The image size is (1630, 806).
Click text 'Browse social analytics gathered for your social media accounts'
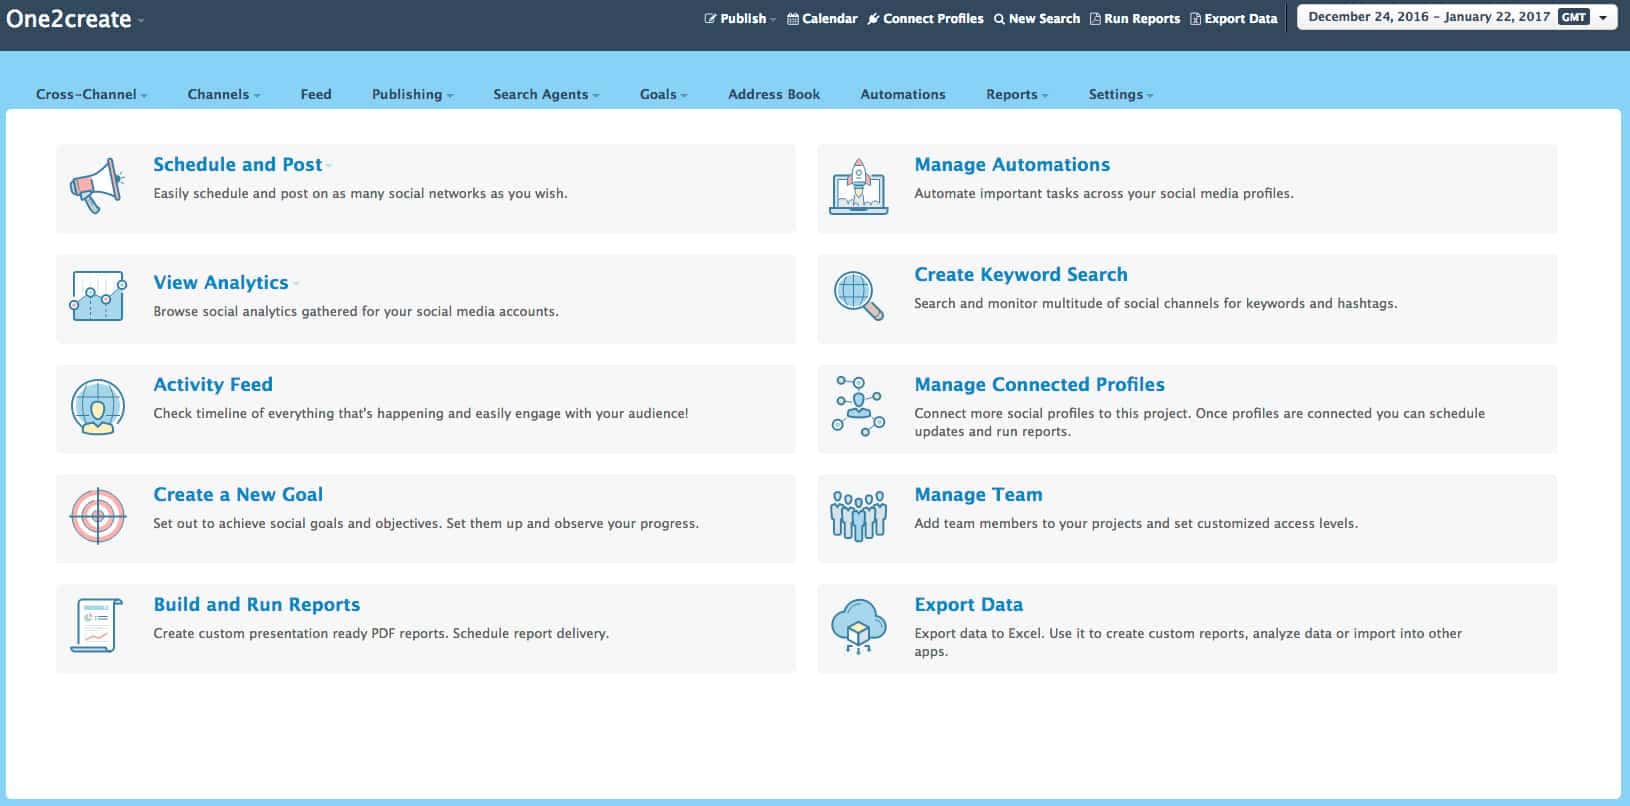tap(356, 311)
